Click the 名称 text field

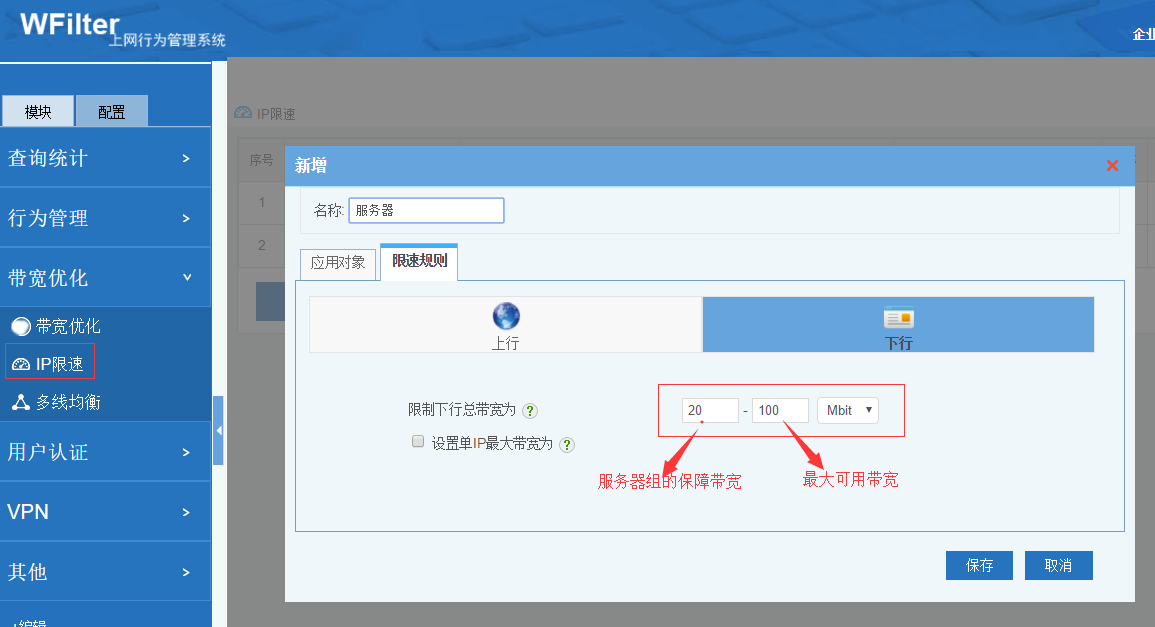[426, 210]
